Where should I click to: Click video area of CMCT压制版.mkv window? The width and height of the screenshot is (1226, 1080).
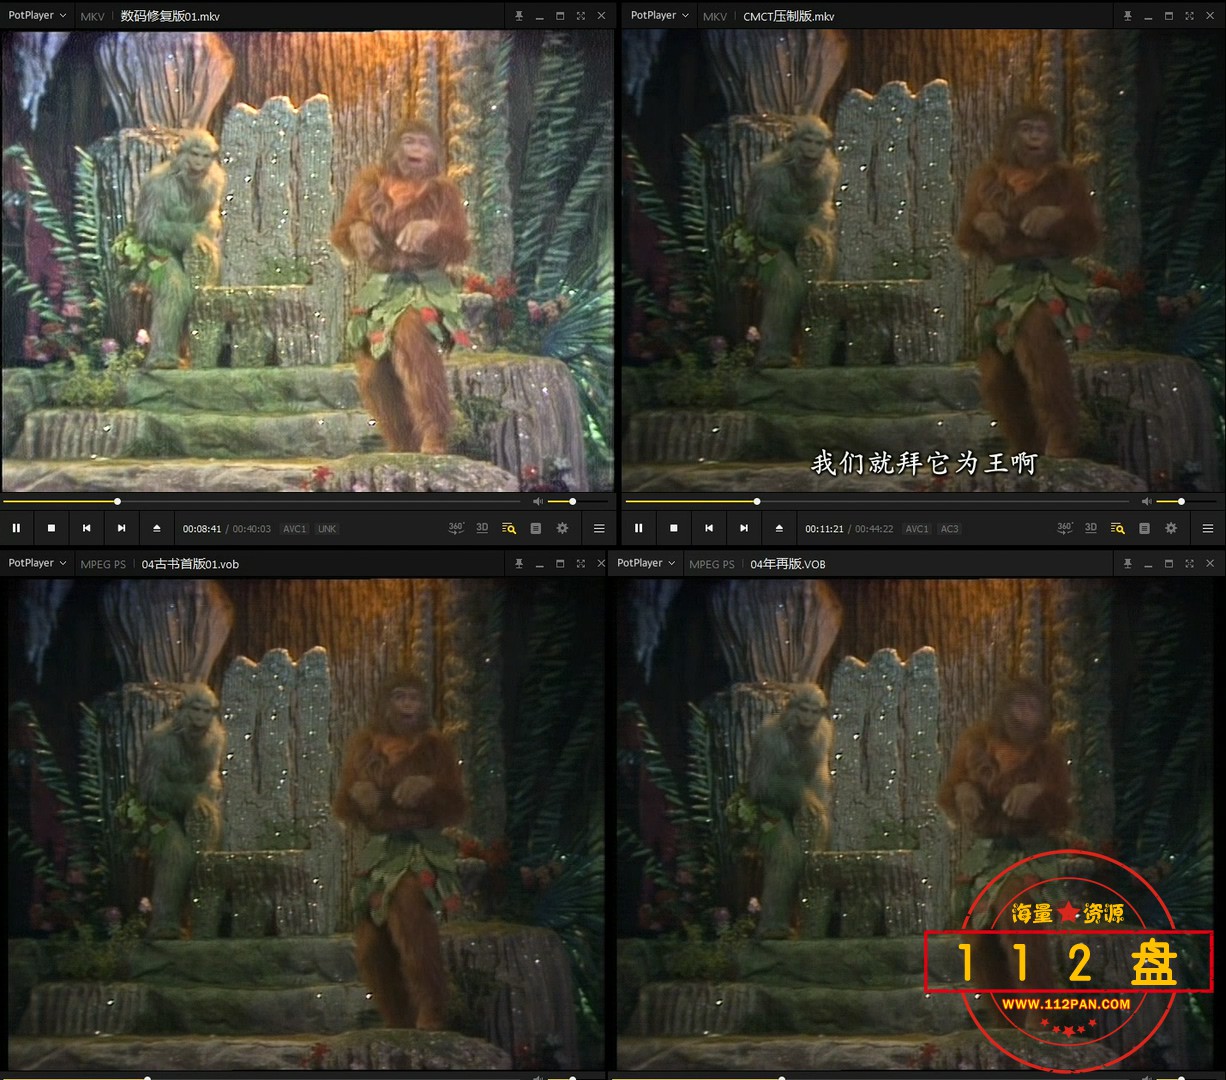922,260
